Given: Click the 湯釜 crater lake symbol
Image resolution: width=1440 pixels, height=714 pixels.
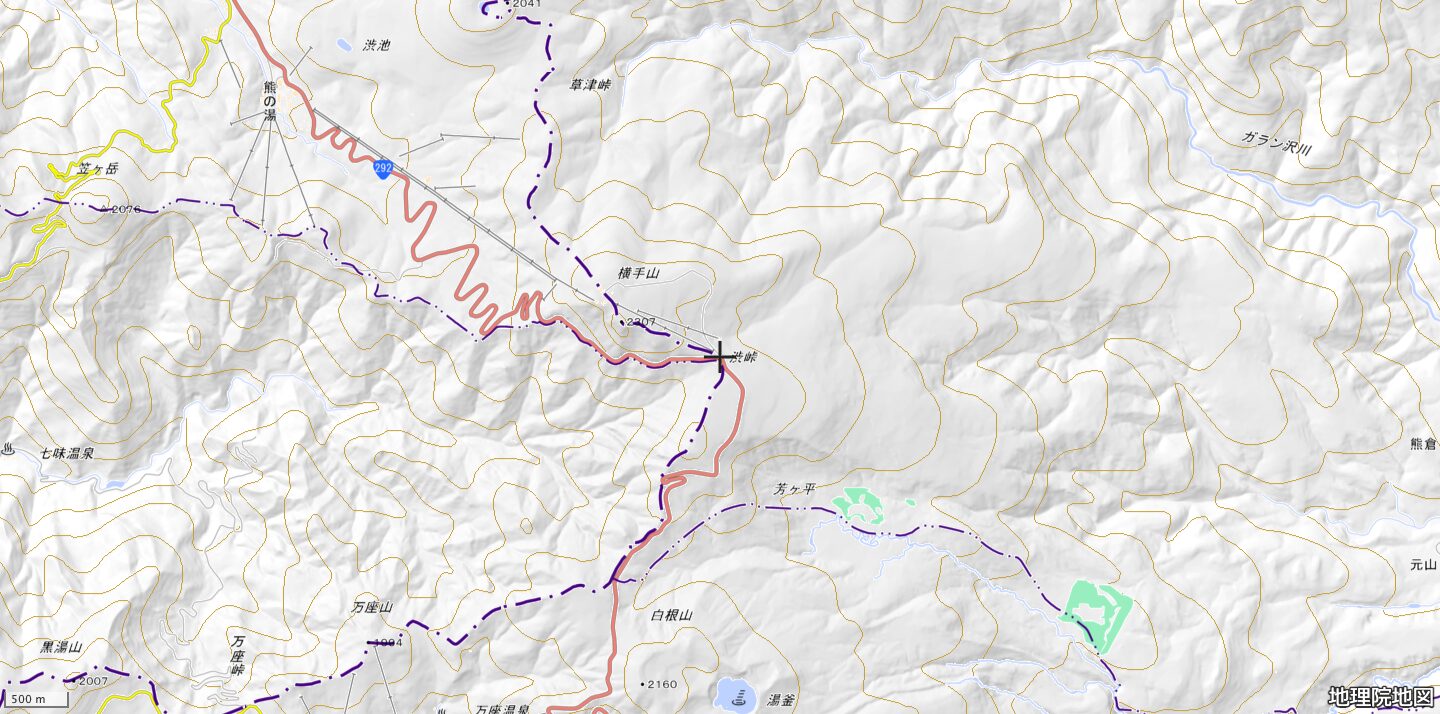Looking at the screenshot, I should pyautogui.click(x=735, y=694).
